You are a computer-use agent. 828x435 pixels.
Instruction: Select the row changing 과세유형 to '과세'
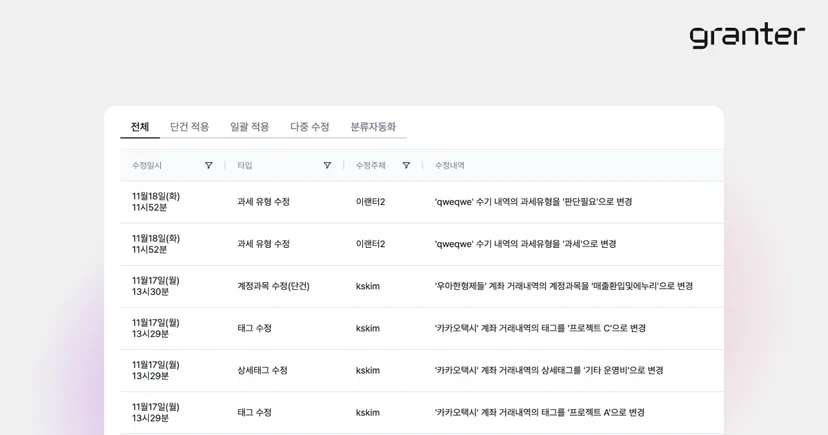(x=422, y=244)
